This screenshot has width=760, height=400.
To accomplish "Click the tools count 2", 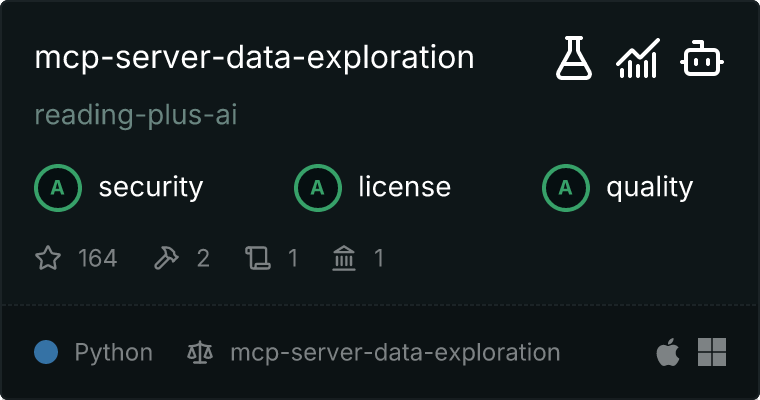I will [203, 258].
